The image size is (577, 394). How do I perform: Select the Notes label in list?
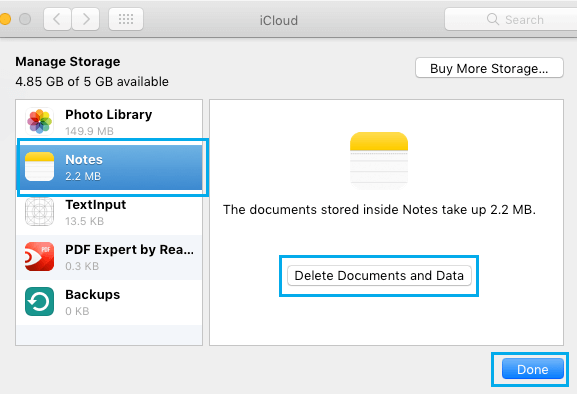(x=84, y=160)
